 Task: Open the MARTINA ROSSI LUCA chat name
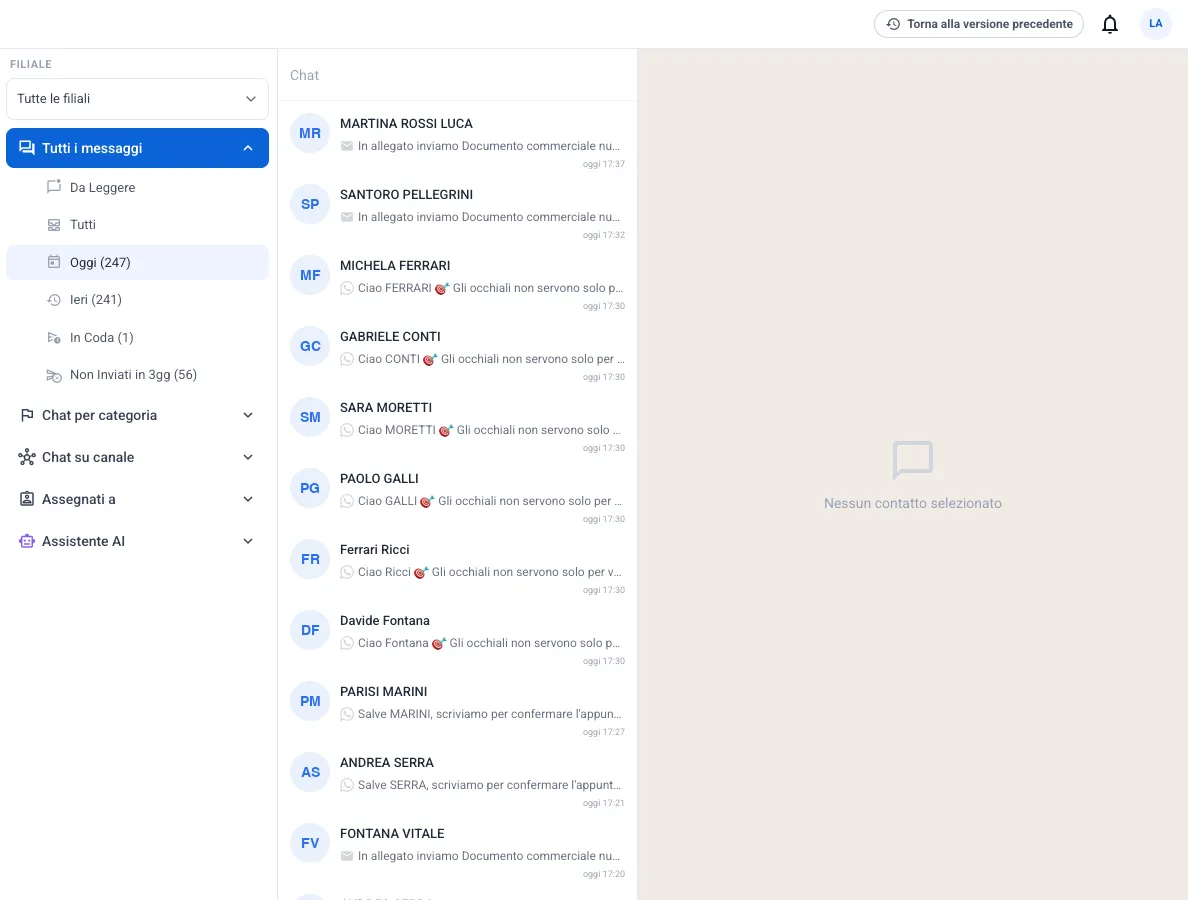pos(406,123)
